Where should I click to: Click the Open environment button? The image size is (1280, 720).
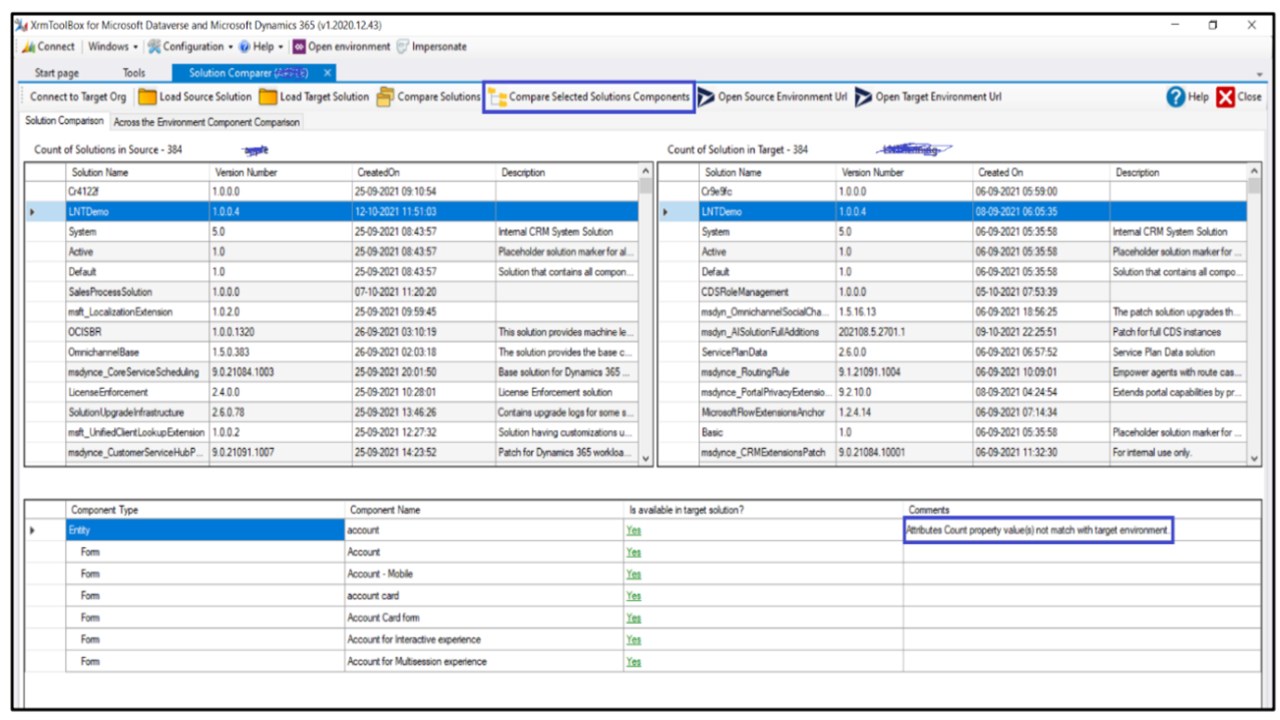[340, 47]
